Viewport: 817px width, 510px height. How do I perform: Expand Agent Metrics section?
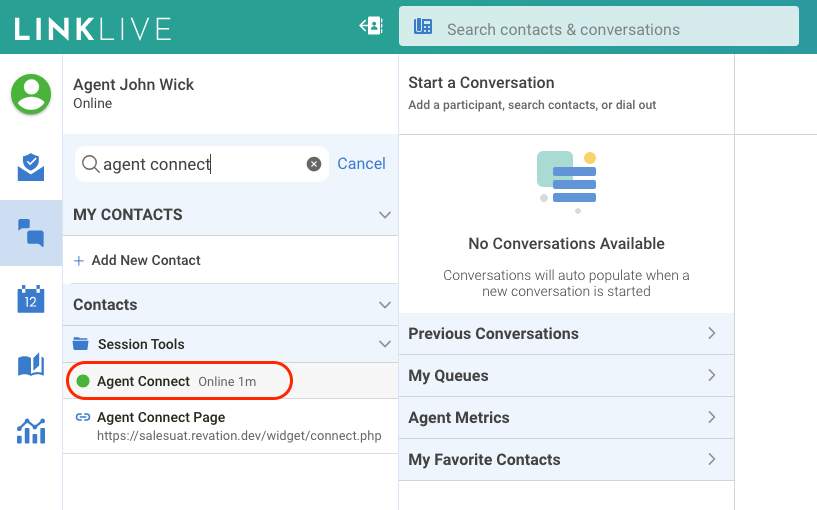(x=711, y=418)
